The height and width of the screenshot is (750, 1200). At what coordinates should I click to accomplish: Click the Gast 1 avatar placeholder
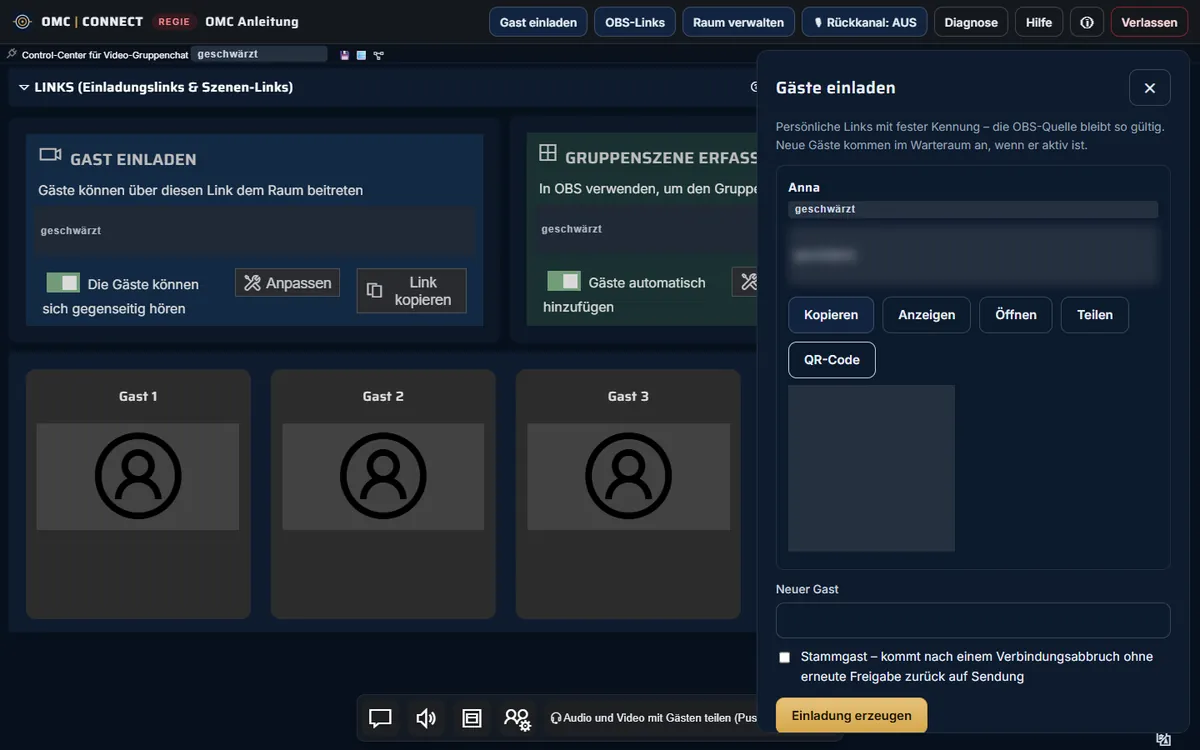138,476
